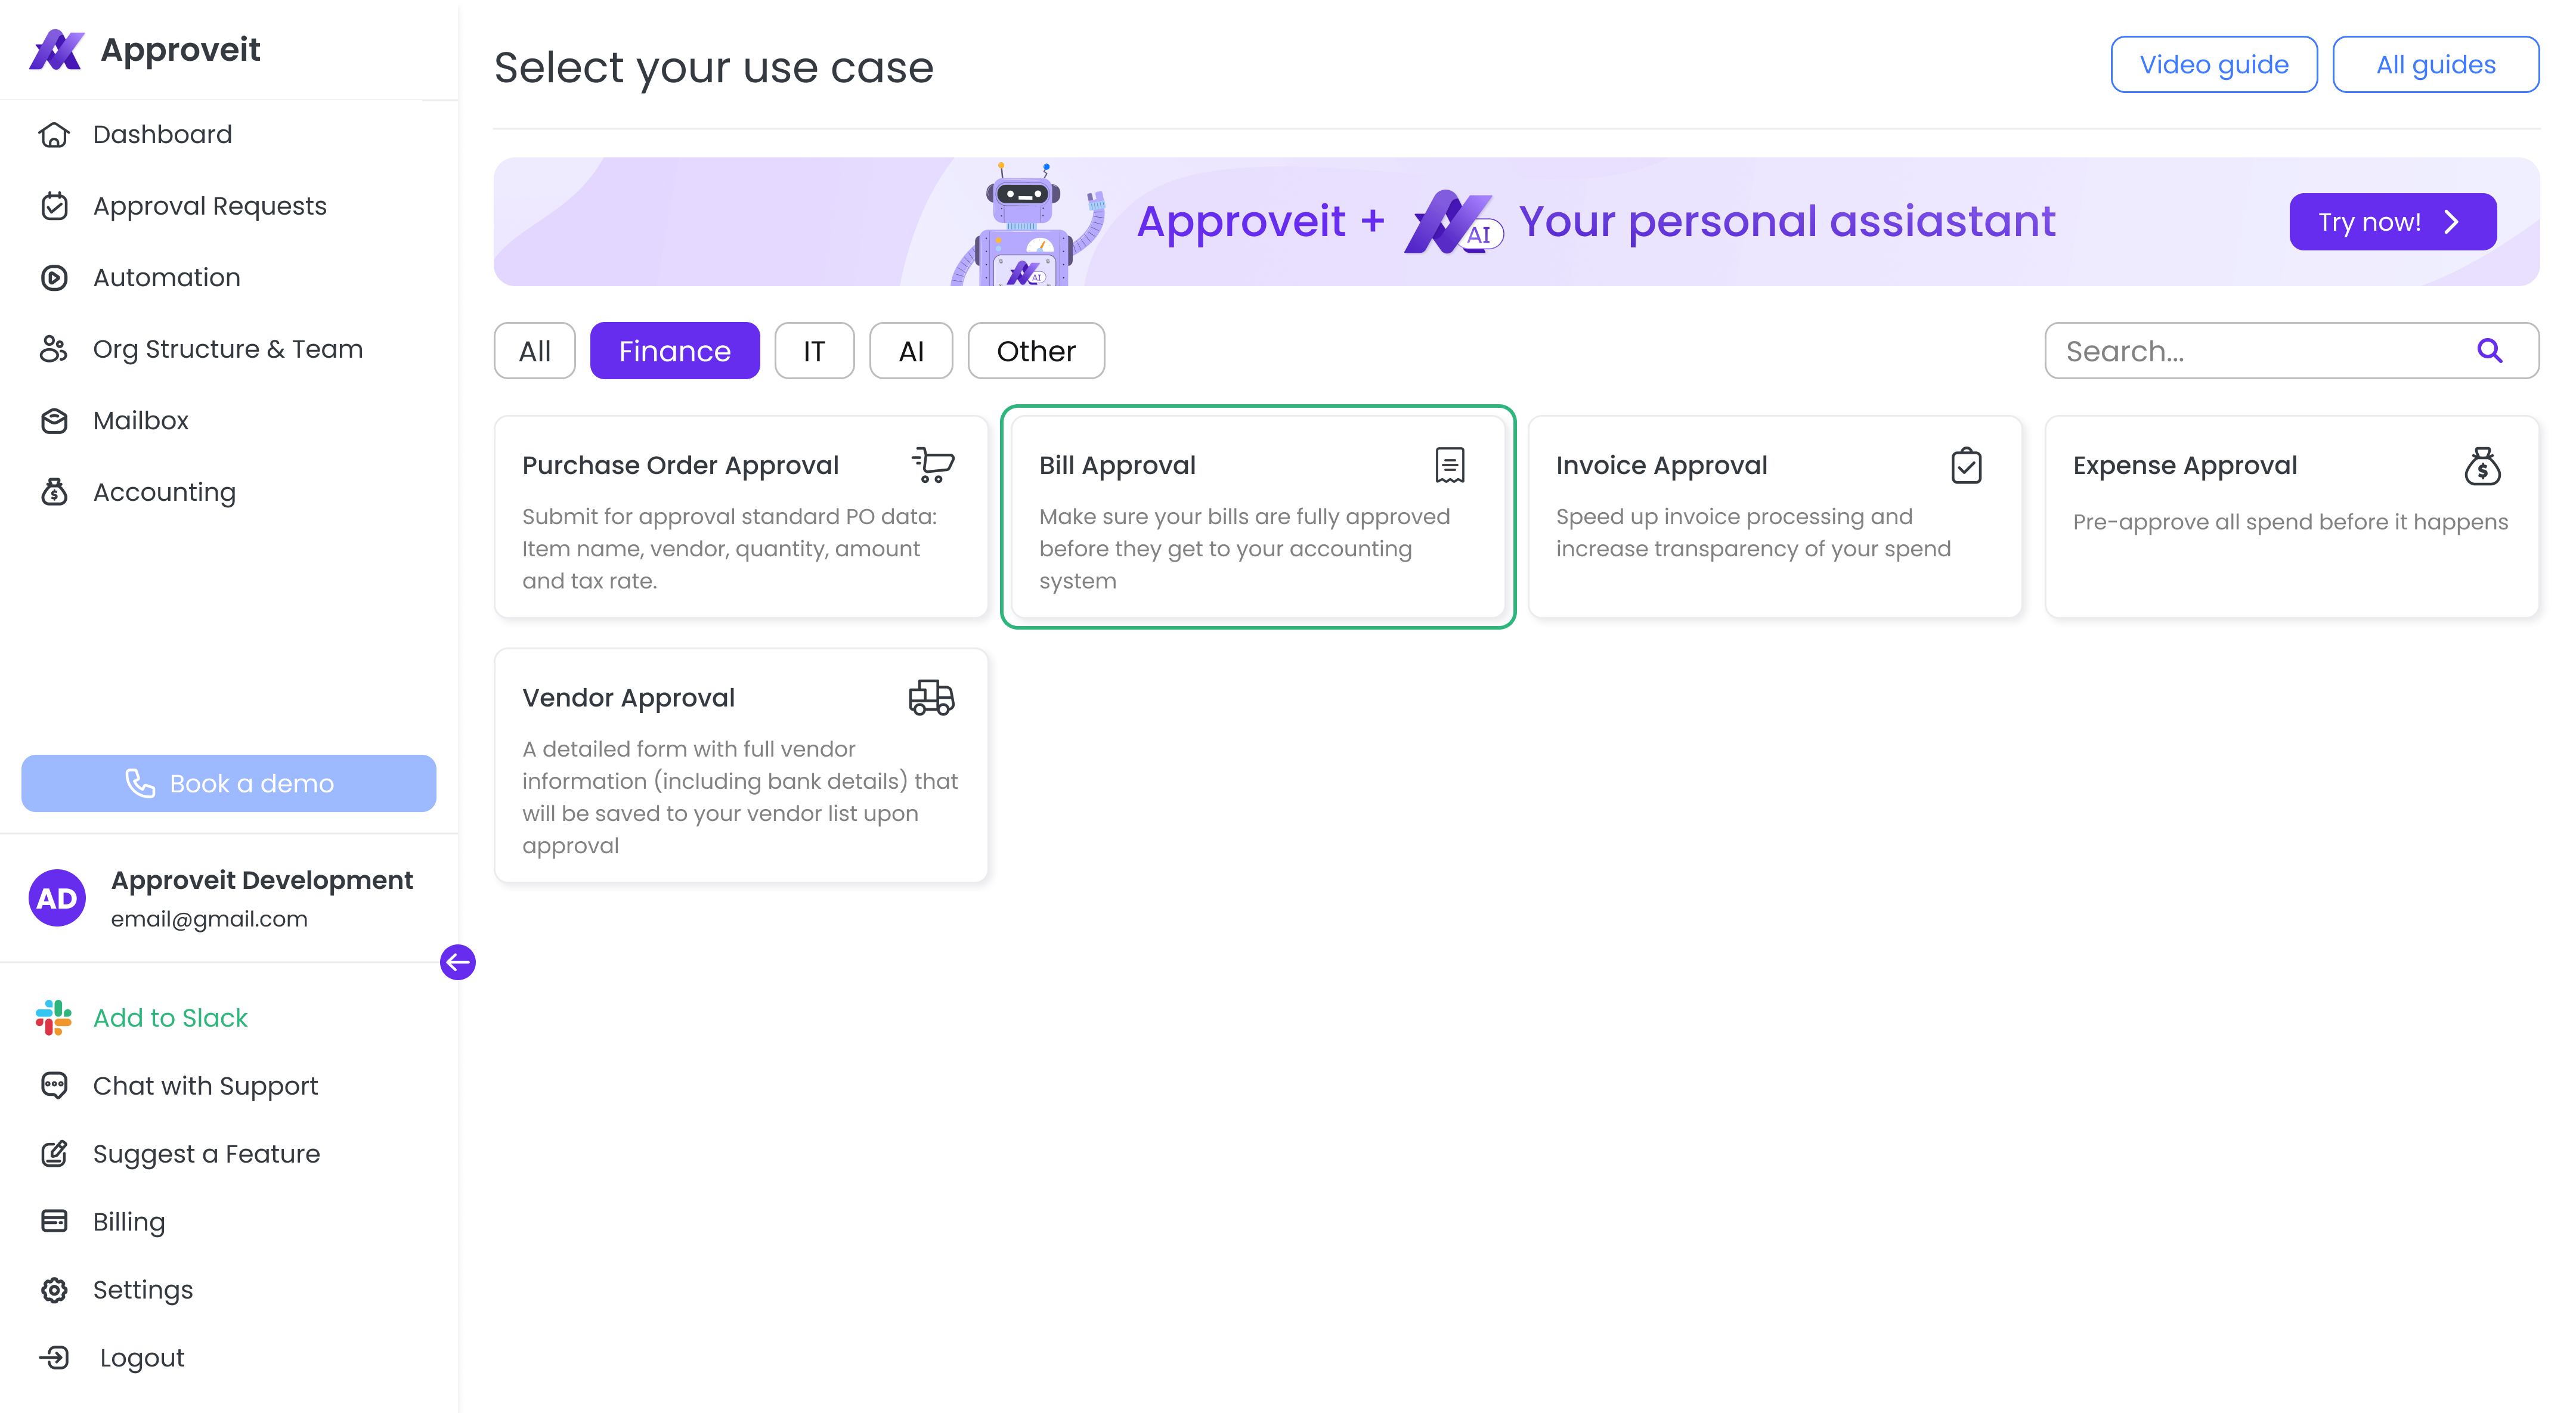Collapse sidebar with purple arrow button
The height and width of the screenshot is (1413, 2576).
point(458,962)
